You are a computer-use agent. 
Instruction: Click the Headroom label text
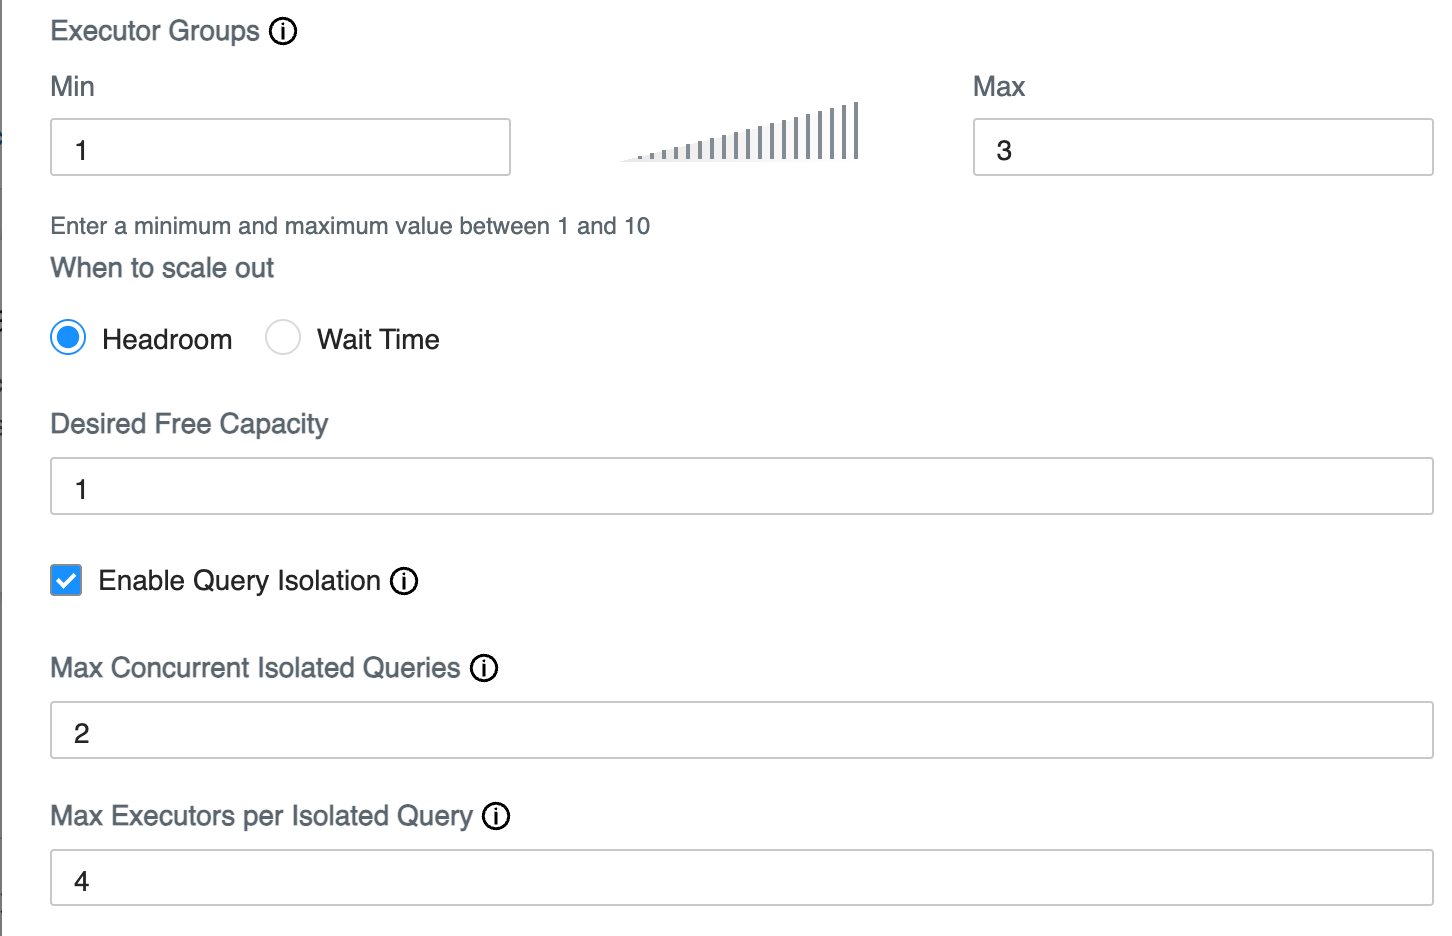(x=167, y=340)
